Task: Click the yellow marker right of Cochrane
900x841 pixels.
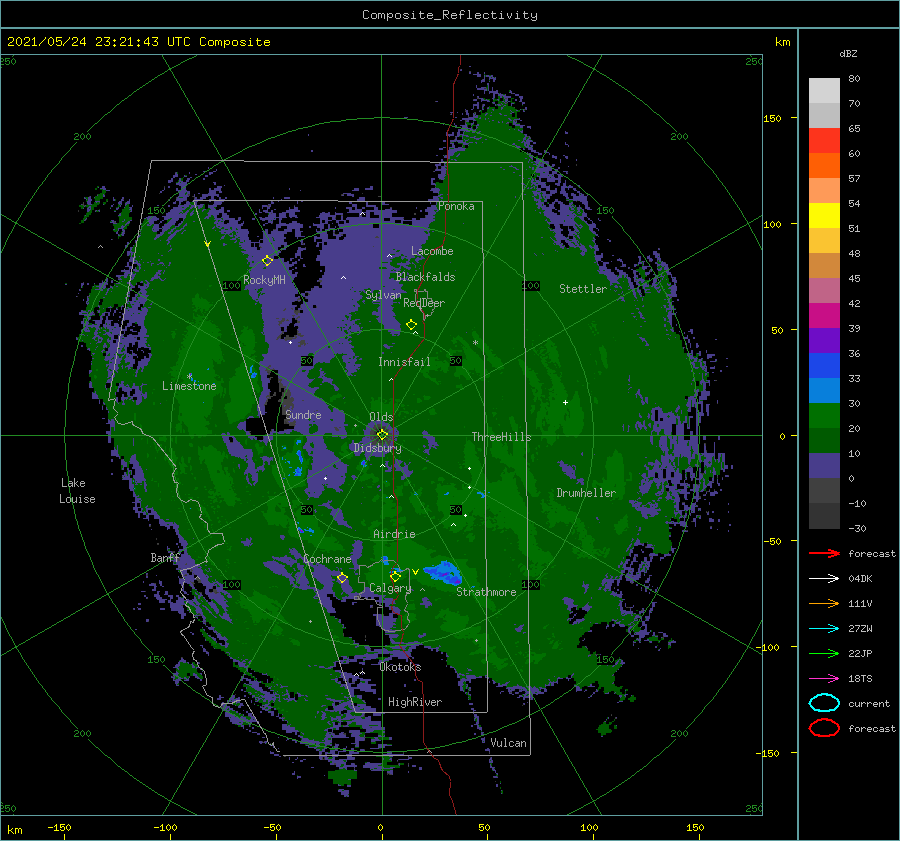Action: coord(342,578)
